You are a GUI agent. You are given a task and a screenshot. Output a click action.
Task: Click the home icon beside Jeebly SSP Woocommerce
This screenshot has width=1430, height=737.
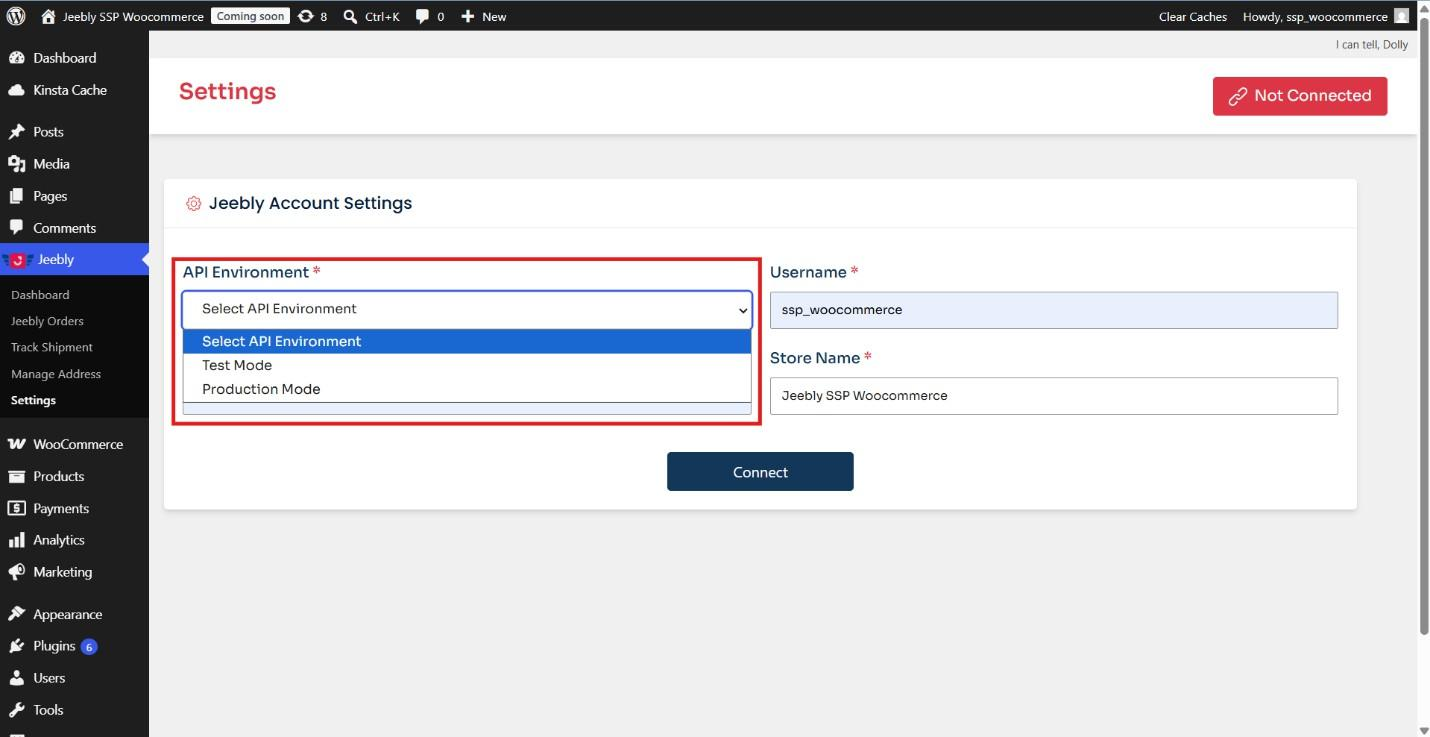point(48,16)
